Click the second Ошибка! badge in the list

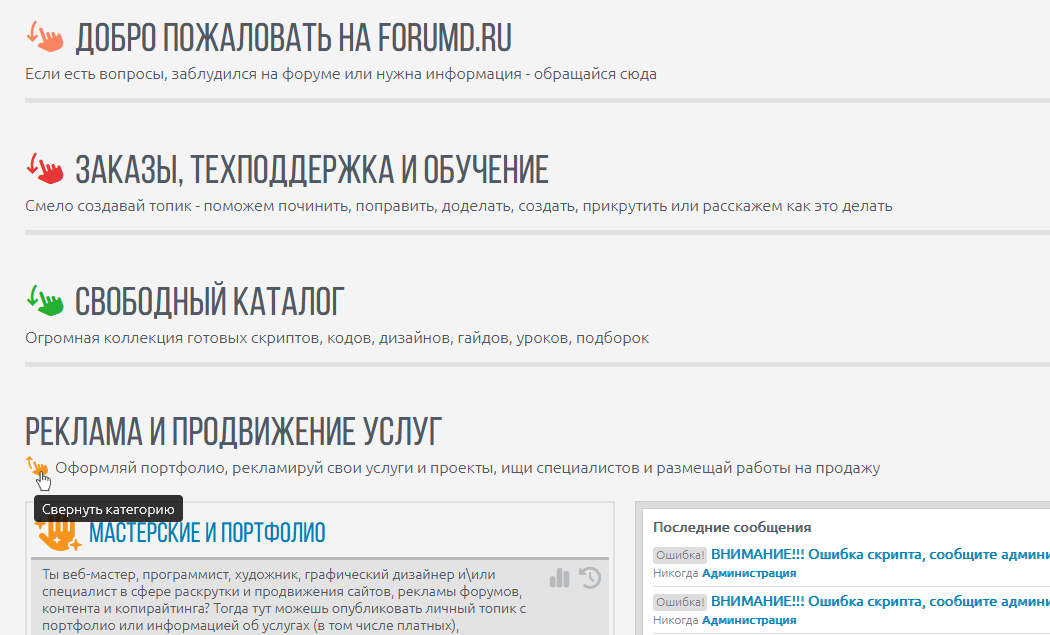[680, 602]
